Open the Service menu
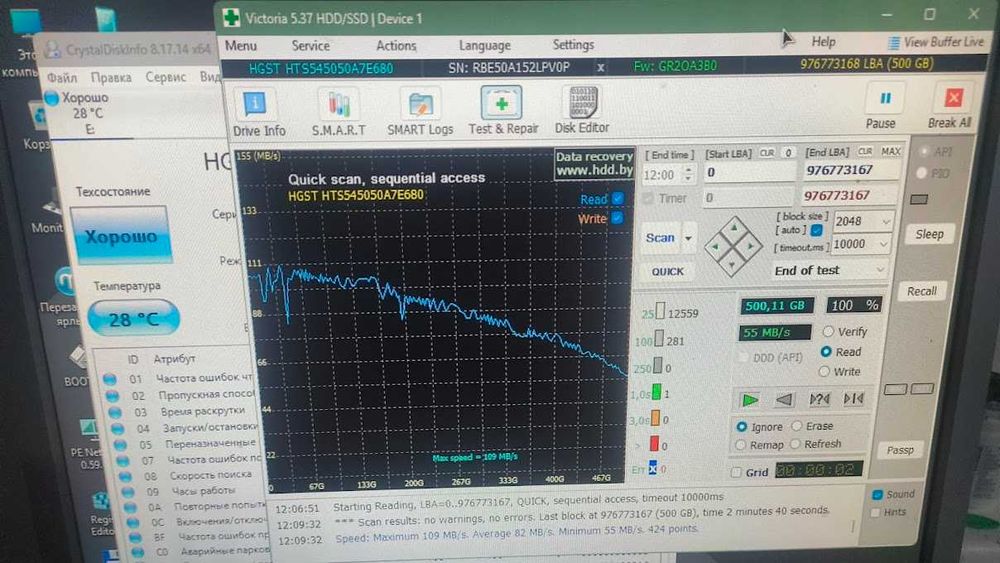This screenshot has height=563, width=1000. click(x=311, y=46)
